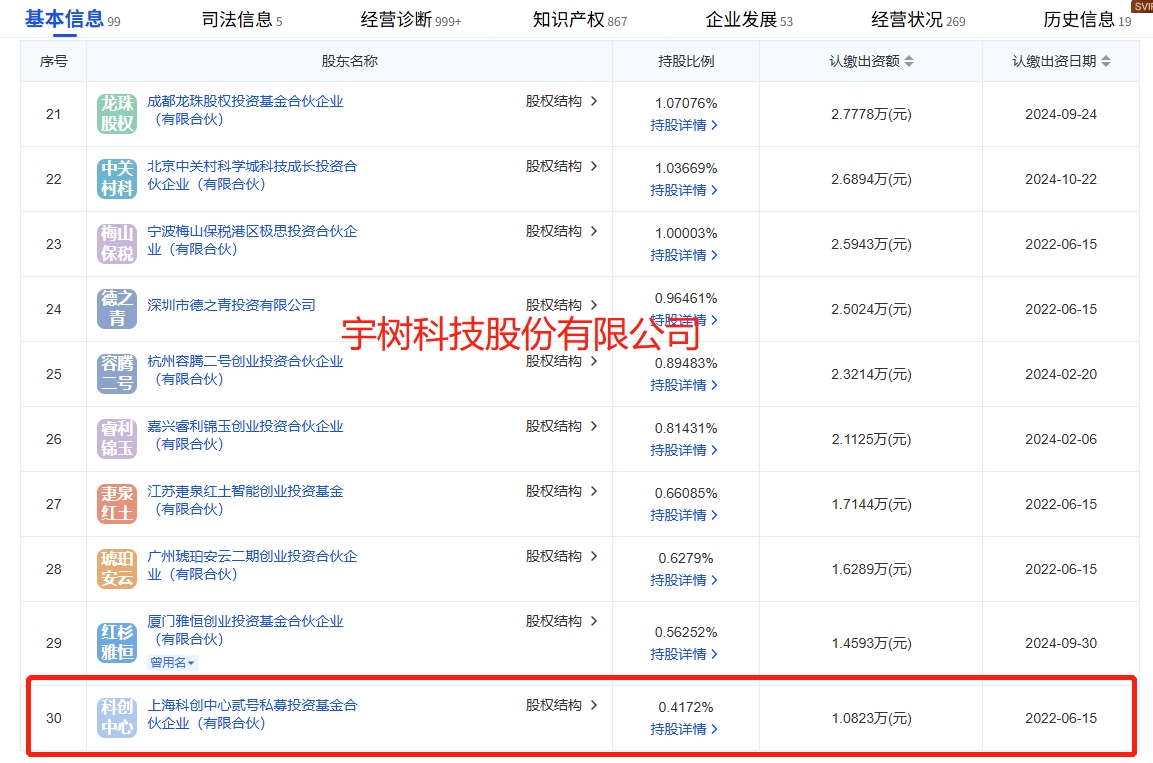View 持股详情 under 0.4172%
Image resolution: width=1153 pixels, height=763 pixels.
click(x=684, y=729)
